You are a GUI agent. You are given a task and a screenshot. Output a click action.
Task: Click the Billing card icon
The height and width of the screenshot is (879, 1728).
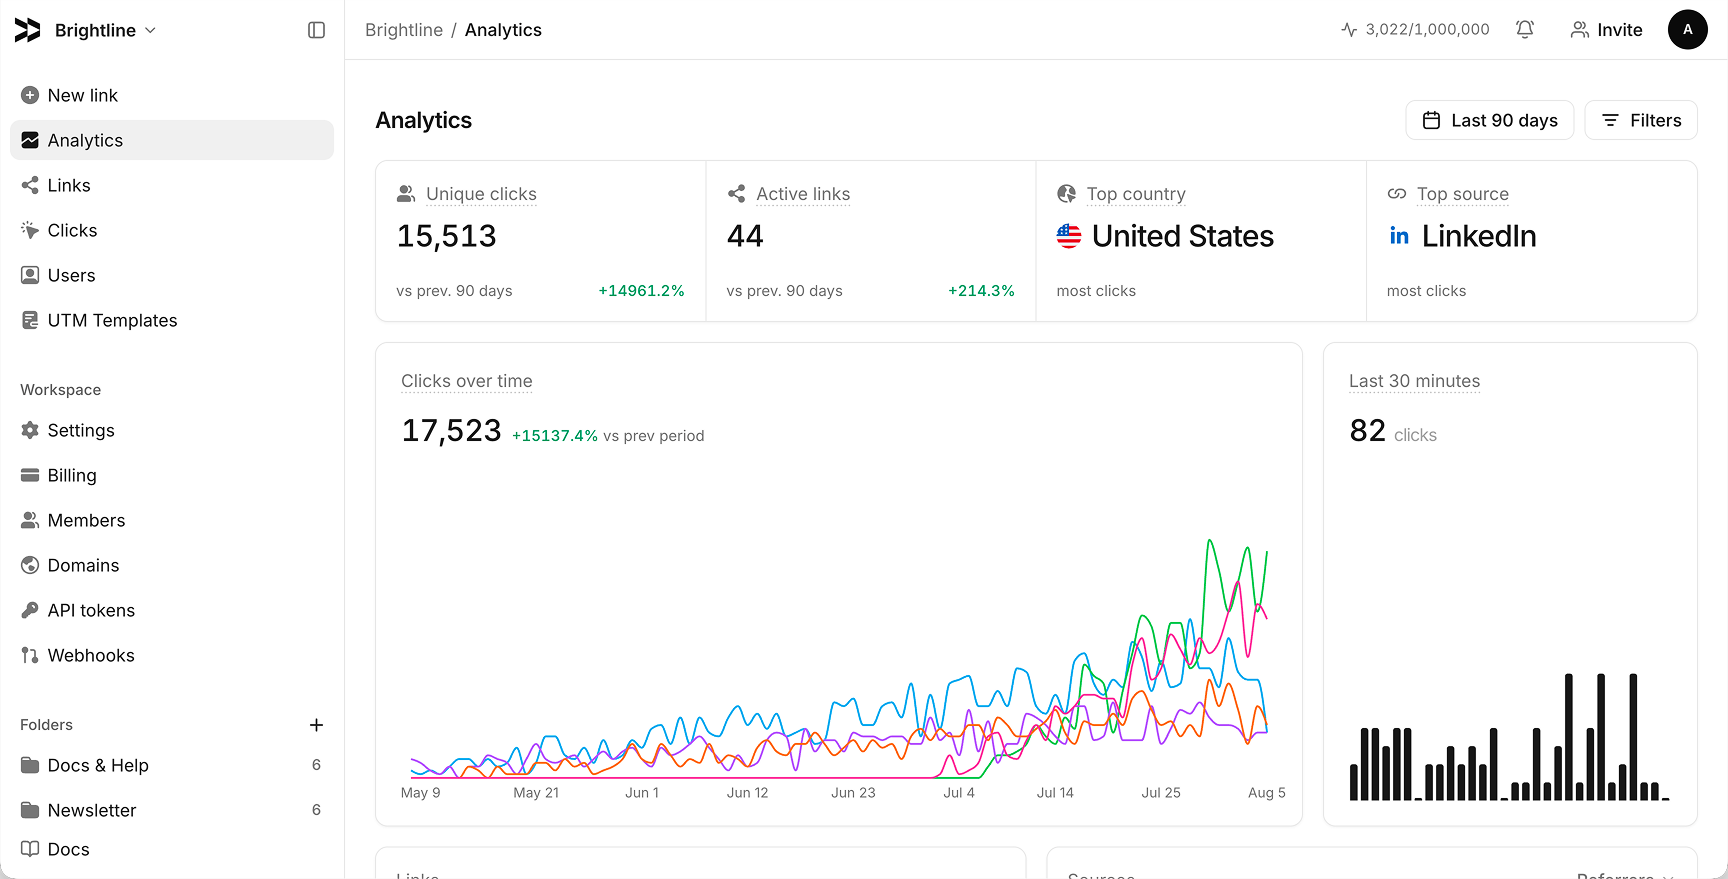pos(30,475)
